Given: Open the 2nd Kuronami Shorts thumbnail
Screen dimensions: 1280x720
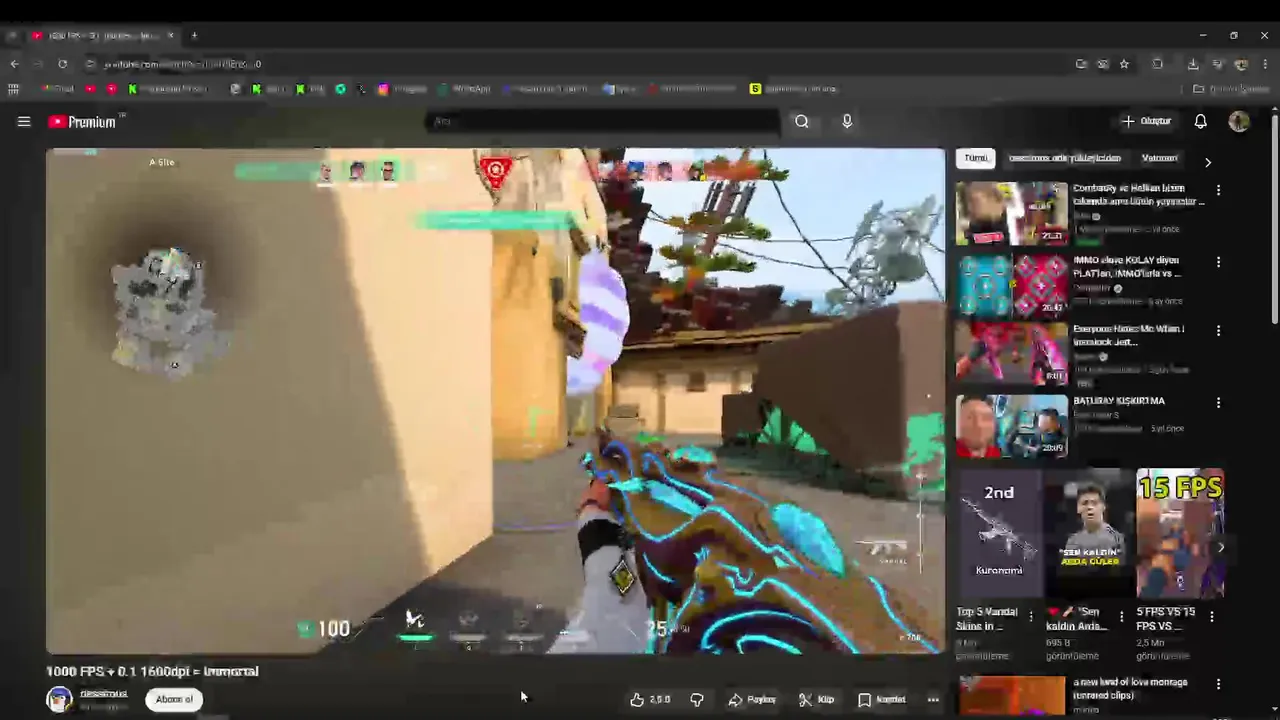Looking at the screenshot, I should click(x=1000, y=533).
